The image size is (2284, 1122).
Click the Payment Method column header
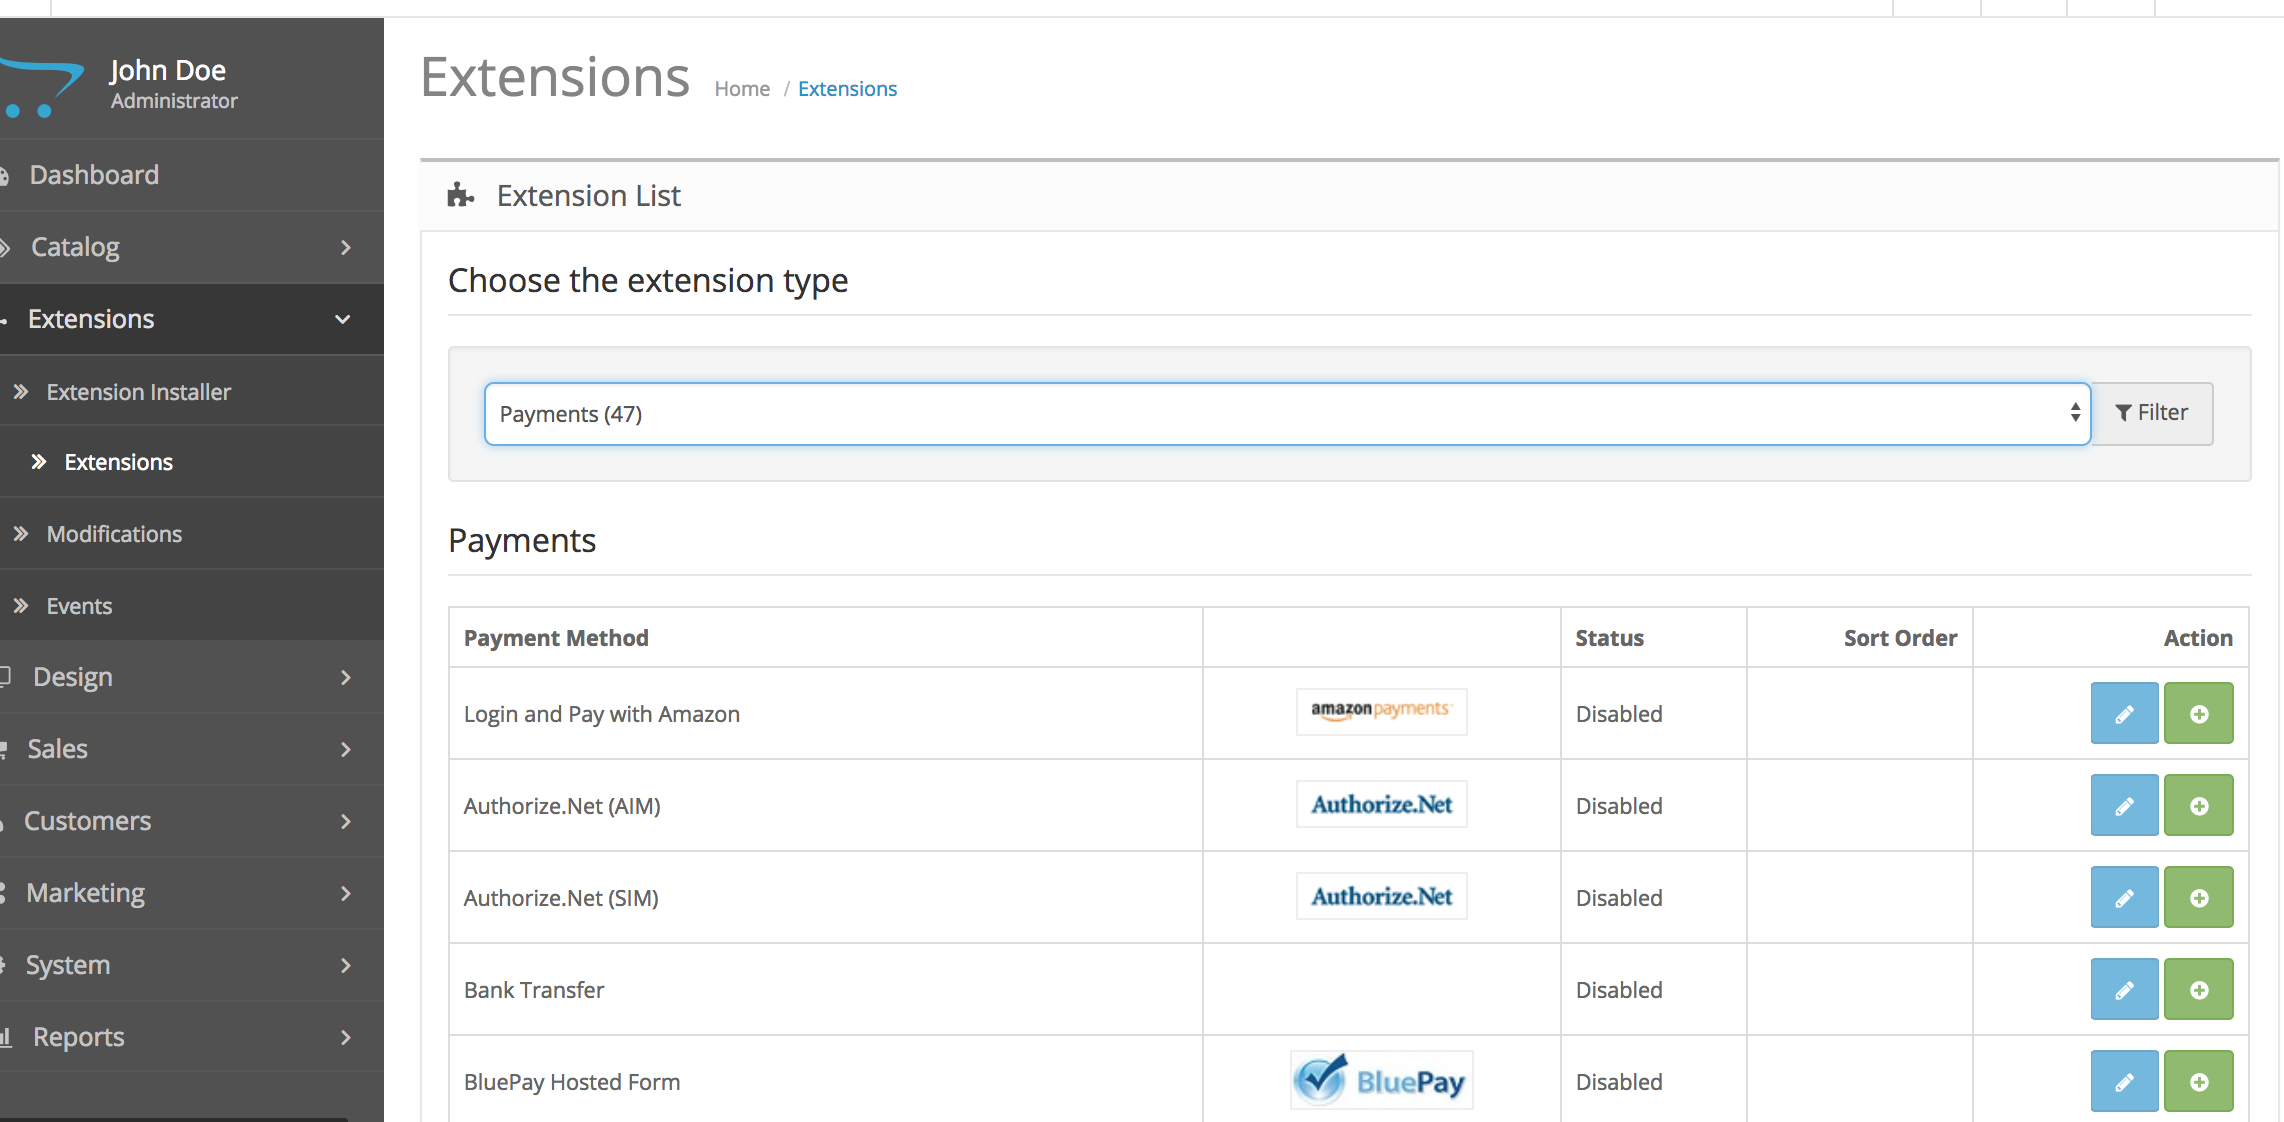[556, 638]
